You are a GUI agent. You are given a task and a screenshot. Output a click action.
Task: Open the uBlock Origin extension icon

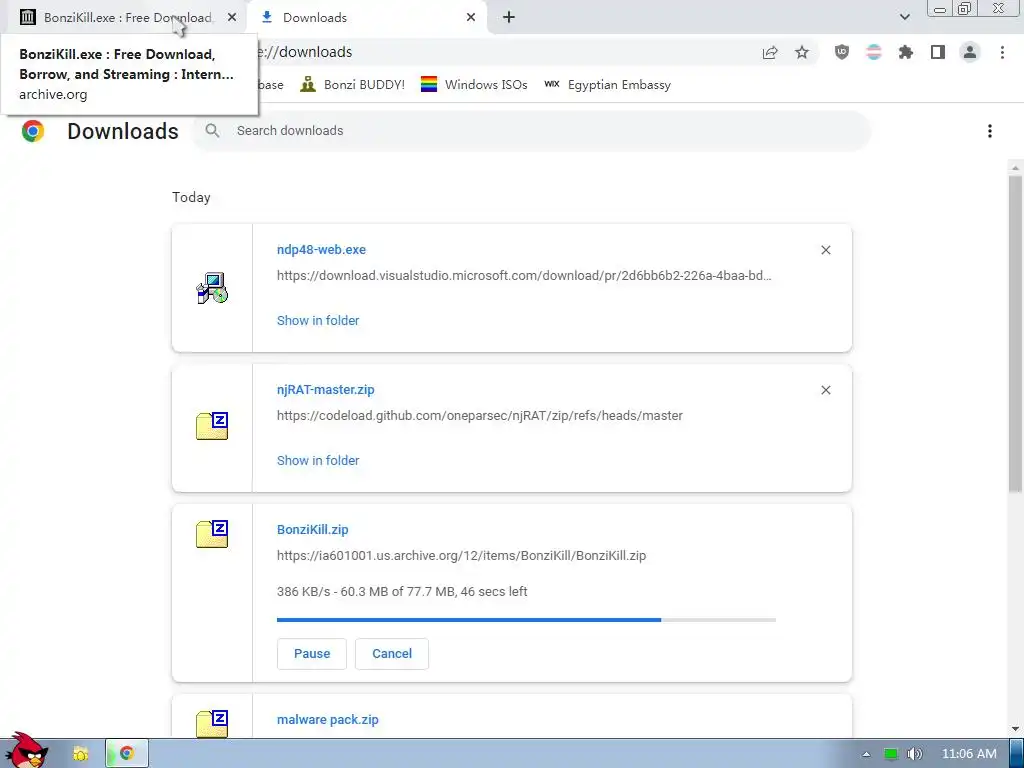pyautogui.click(x=842, y=52)
